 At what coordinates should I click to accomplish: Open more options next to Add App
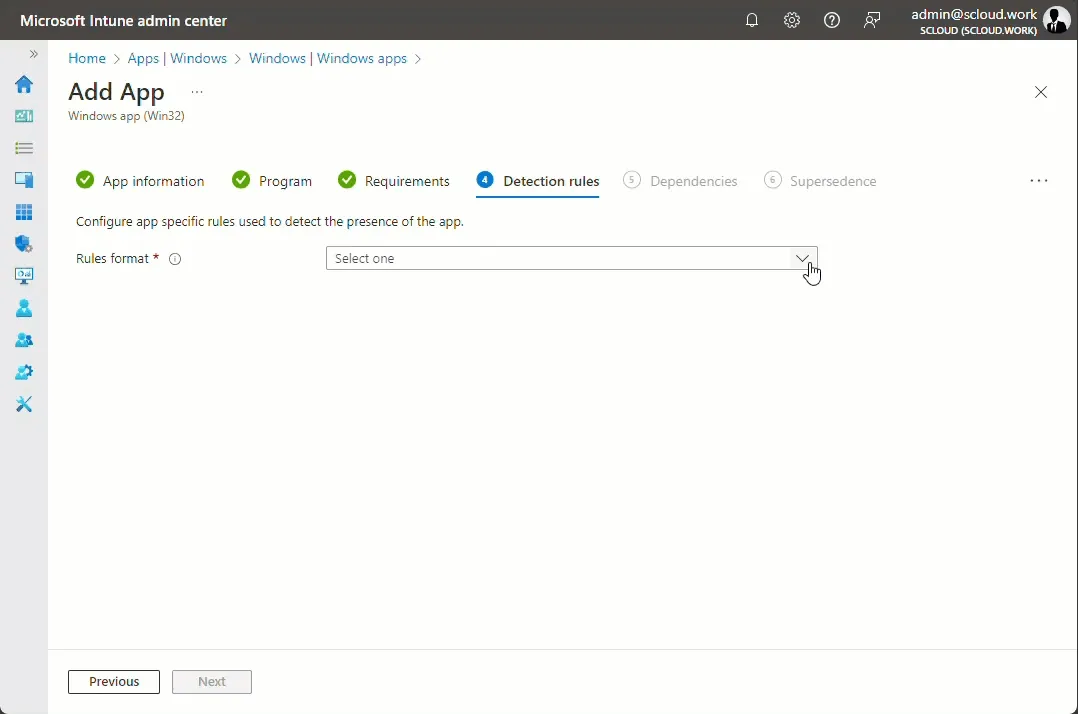[x=197, y=91]
